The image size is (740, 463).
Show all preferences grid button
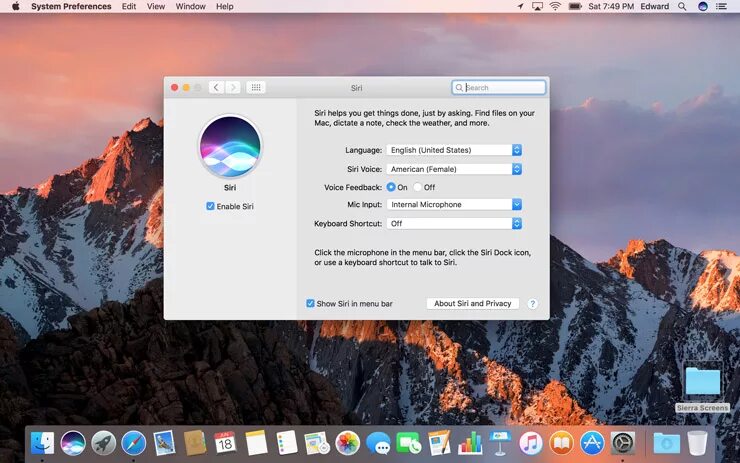tap(256, 88)
